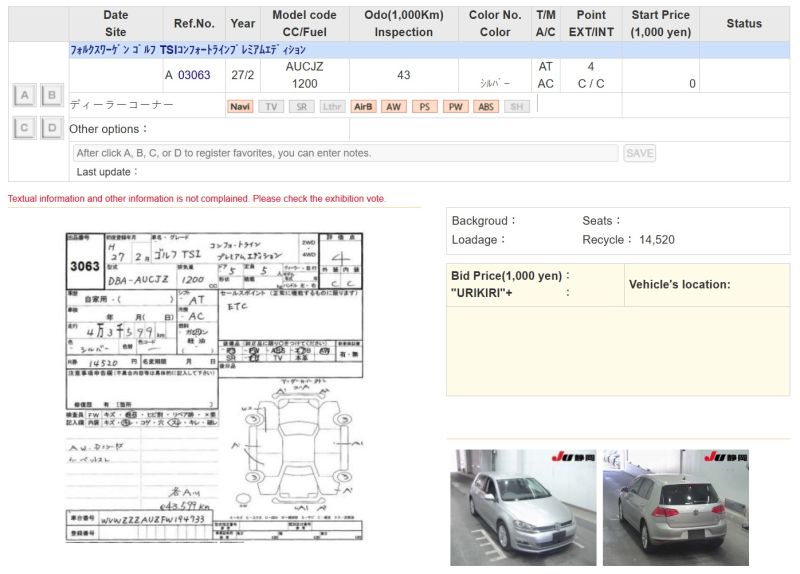Click the engine size 1200 value

pos(305,84)
